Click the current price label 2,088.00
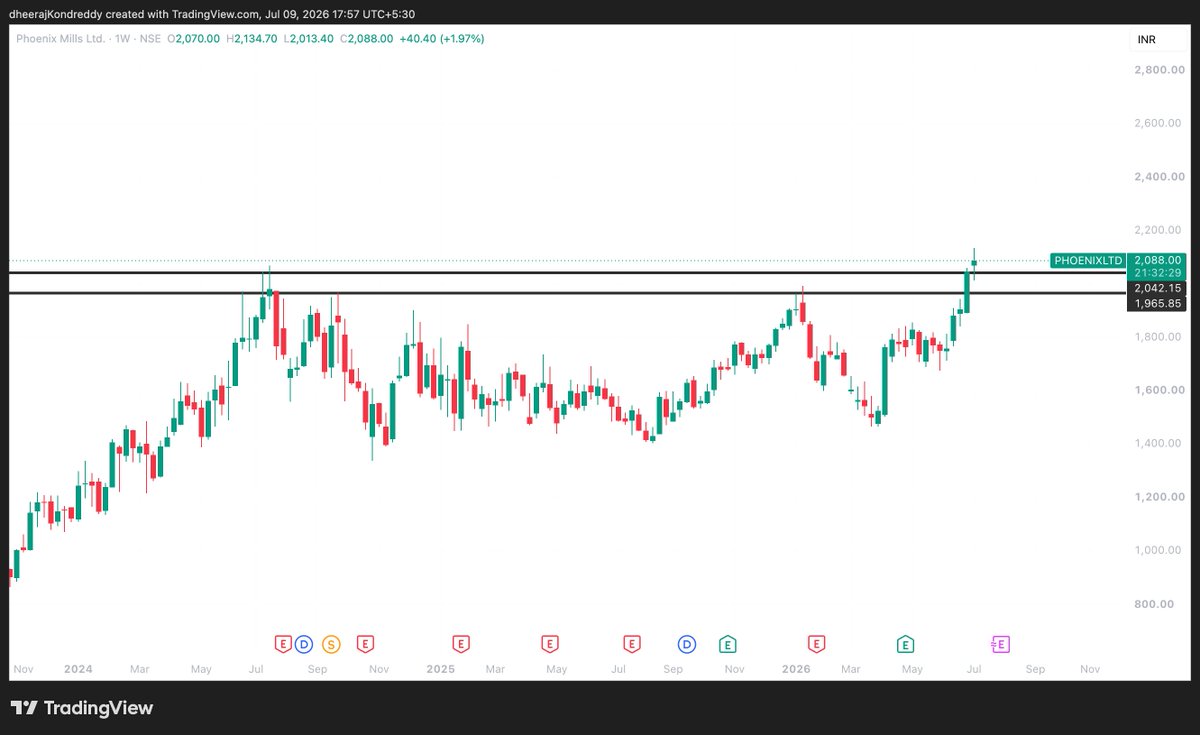Screen dimensions: 1200x735 coord(1158,260)
